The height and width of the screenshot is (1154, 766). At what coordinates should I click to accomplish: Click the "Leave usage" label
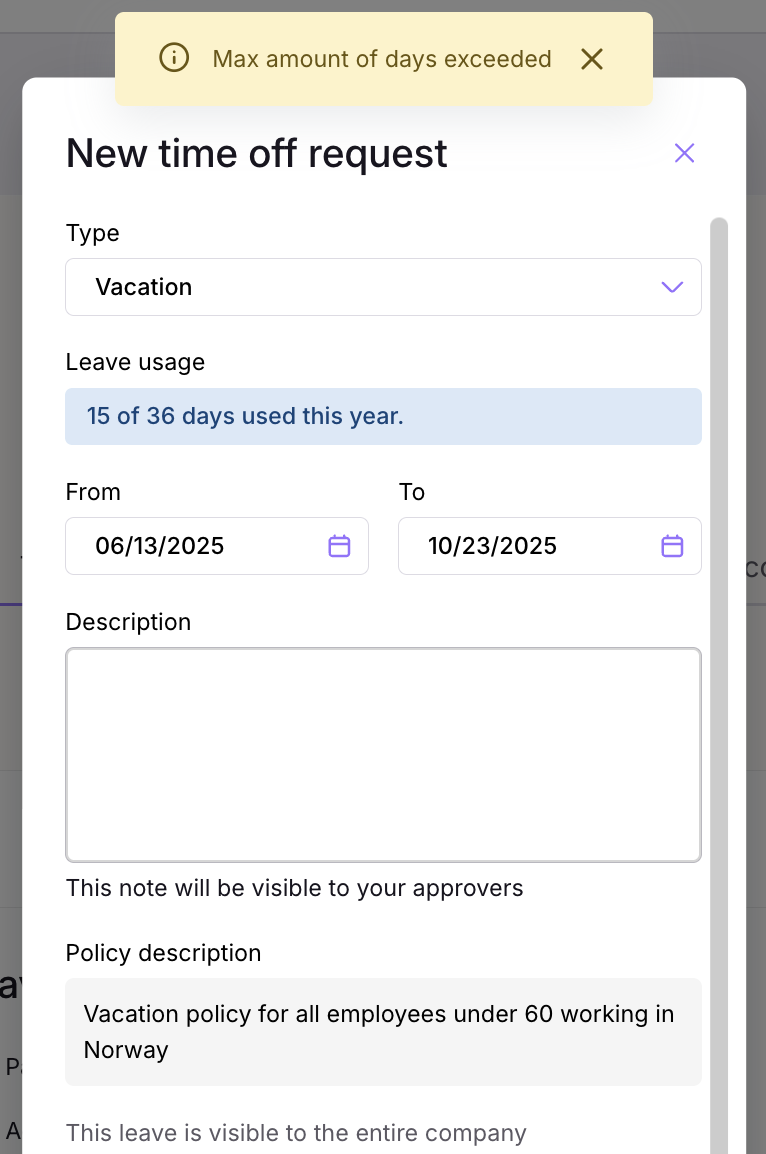pyautogui.click(x=135, y=362)
